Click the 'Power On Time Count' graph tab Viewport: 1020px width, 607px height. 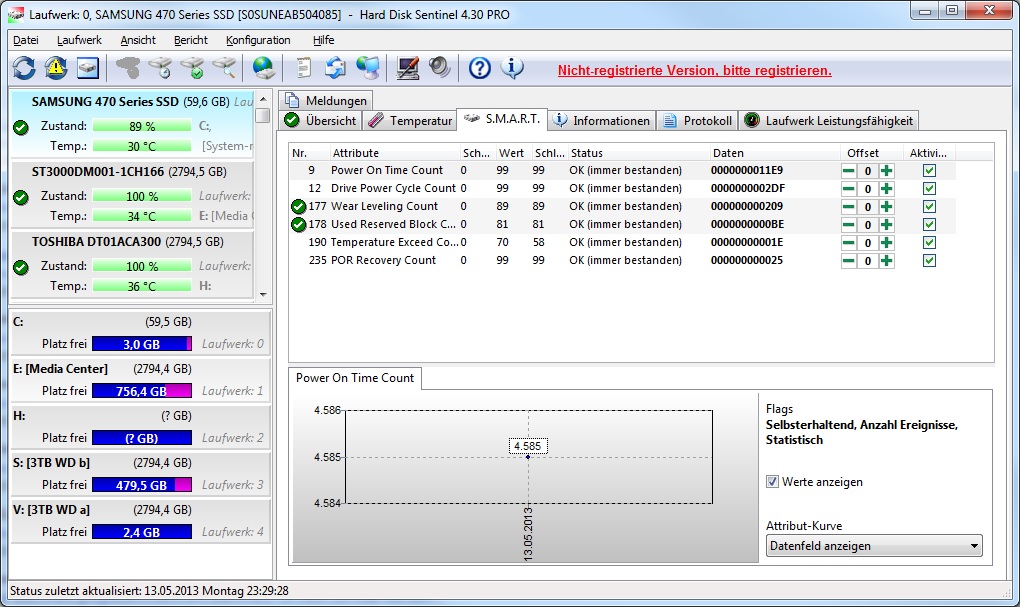(355, 378)
